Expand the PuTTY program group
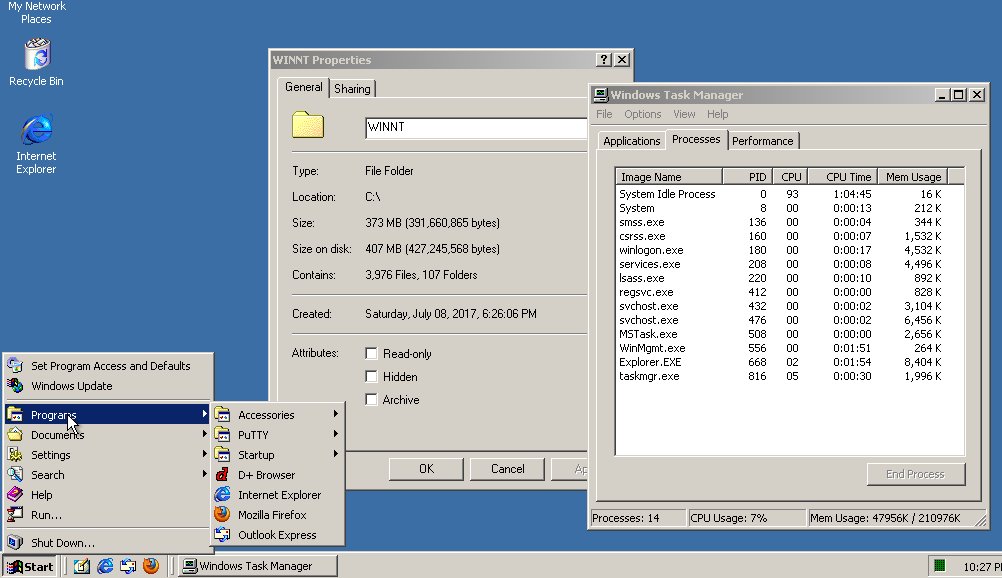Image resolution: width=1002 pixels, height=578 pixels. [278, 435]
